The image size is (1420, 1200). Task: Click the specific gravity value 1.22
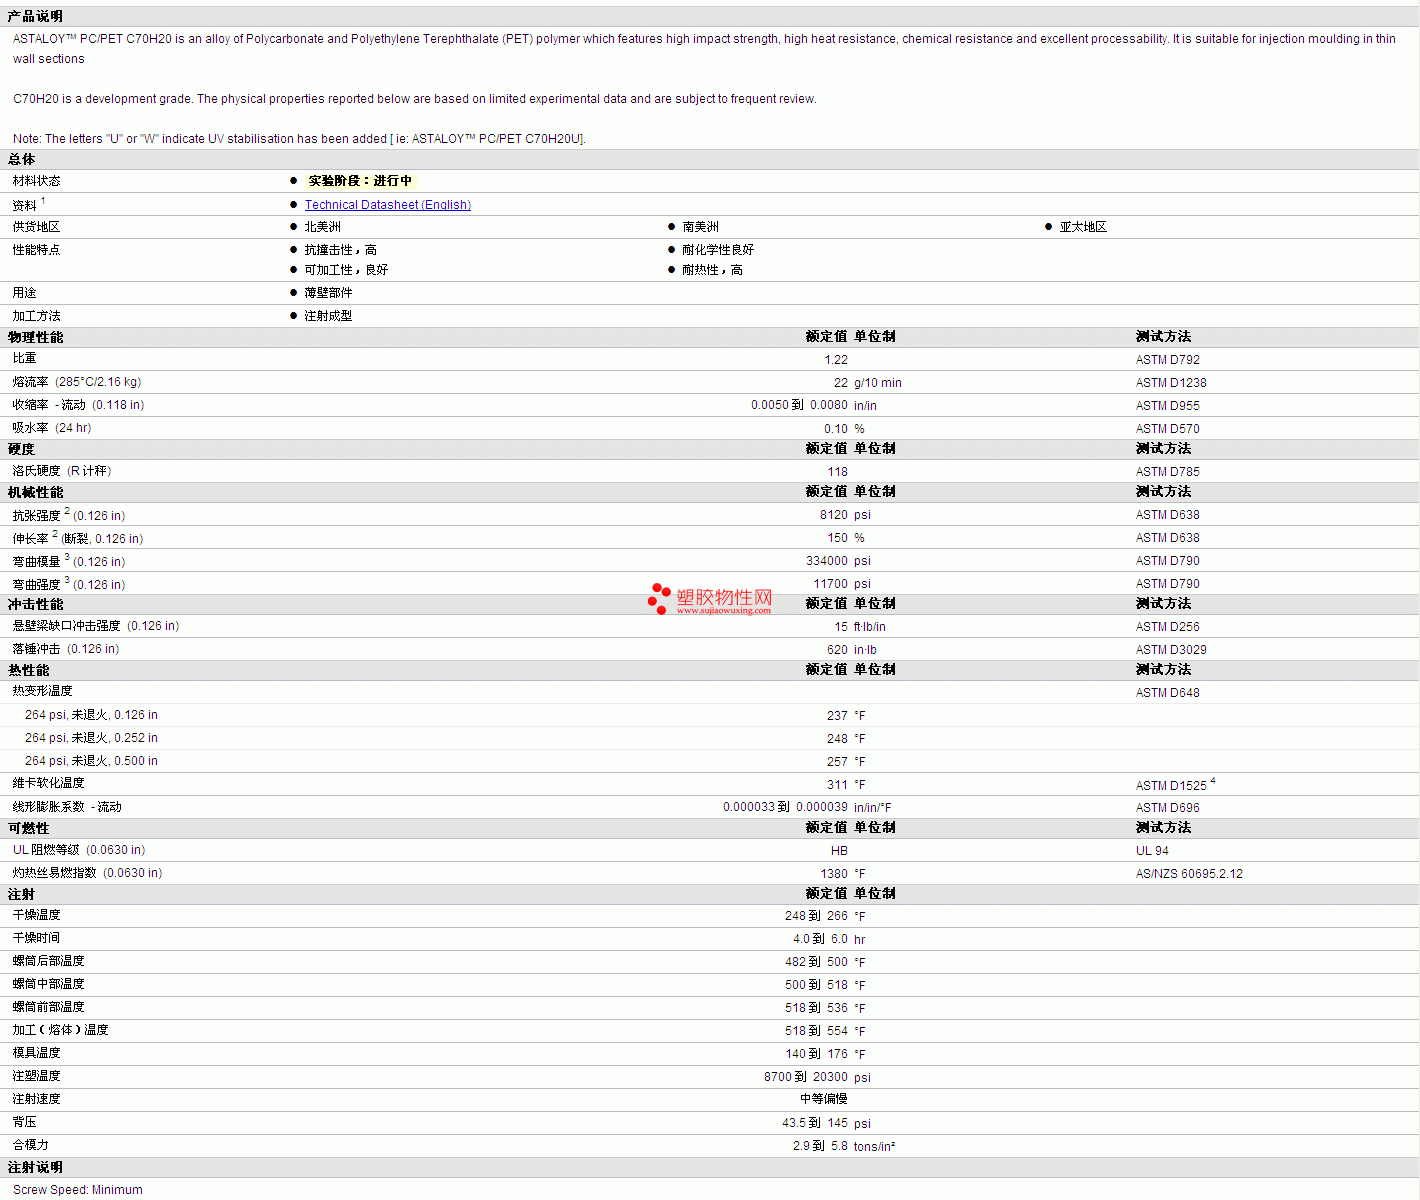coord(836,360)
